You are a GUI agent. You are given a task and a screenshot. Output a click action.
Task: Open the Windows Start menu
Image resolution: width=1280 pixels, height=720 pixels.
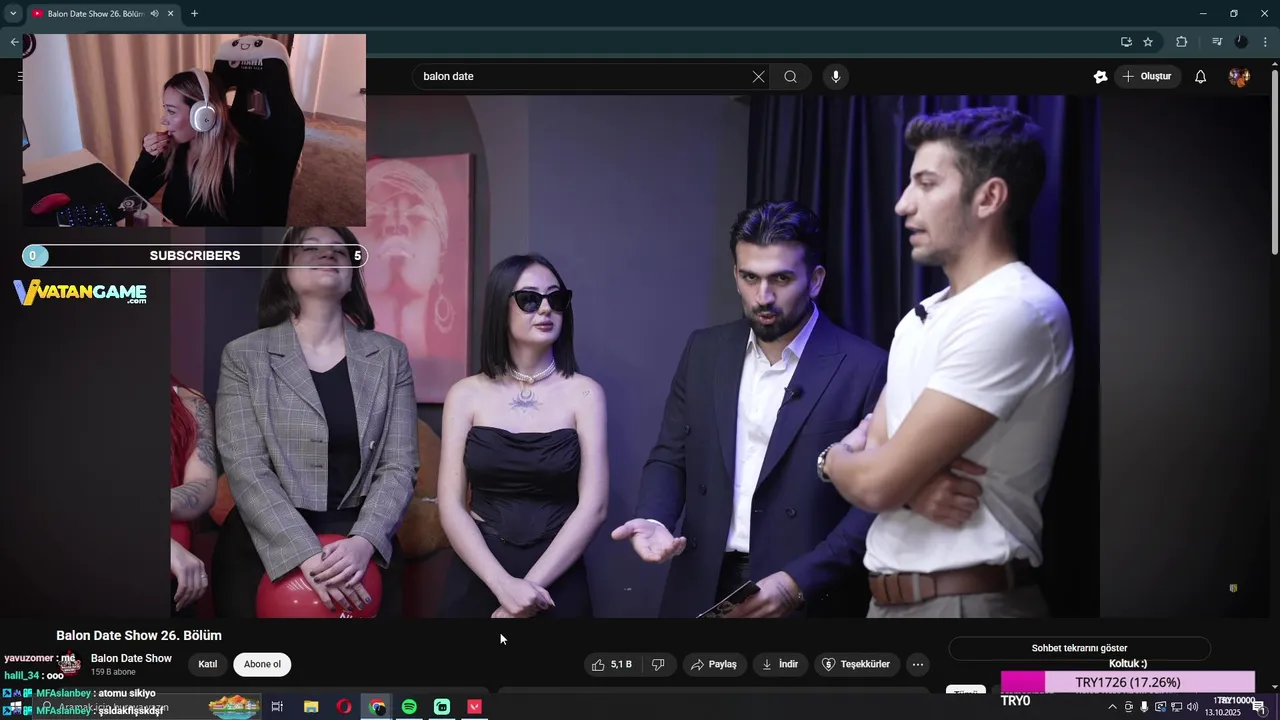point(15,707)
